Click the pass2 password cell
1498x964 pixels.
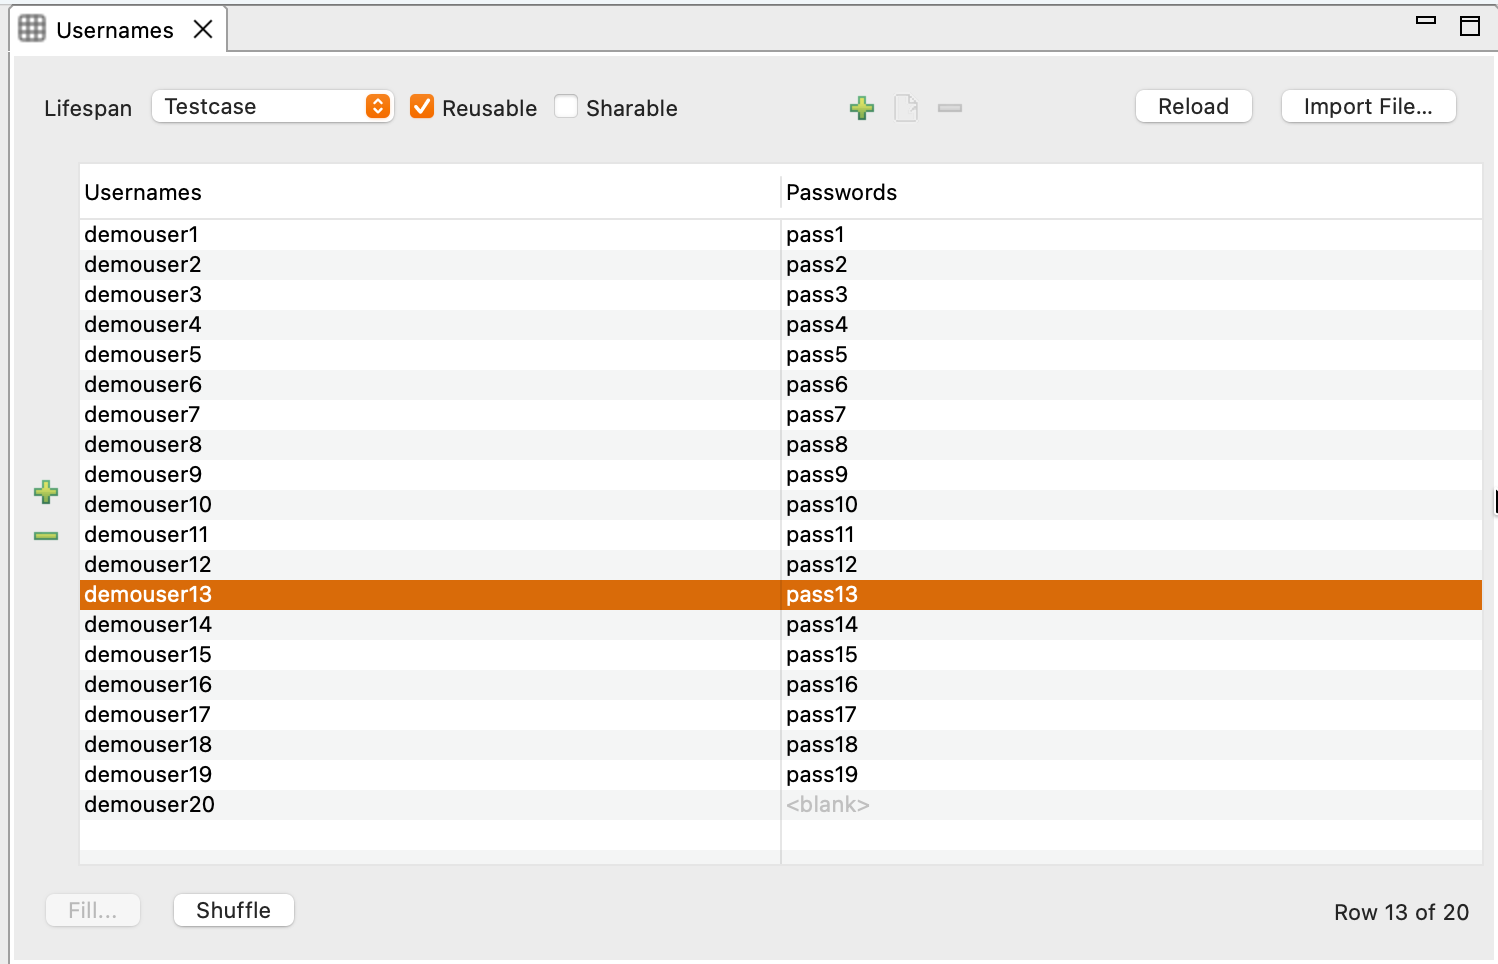click(x=1132, y=265)
